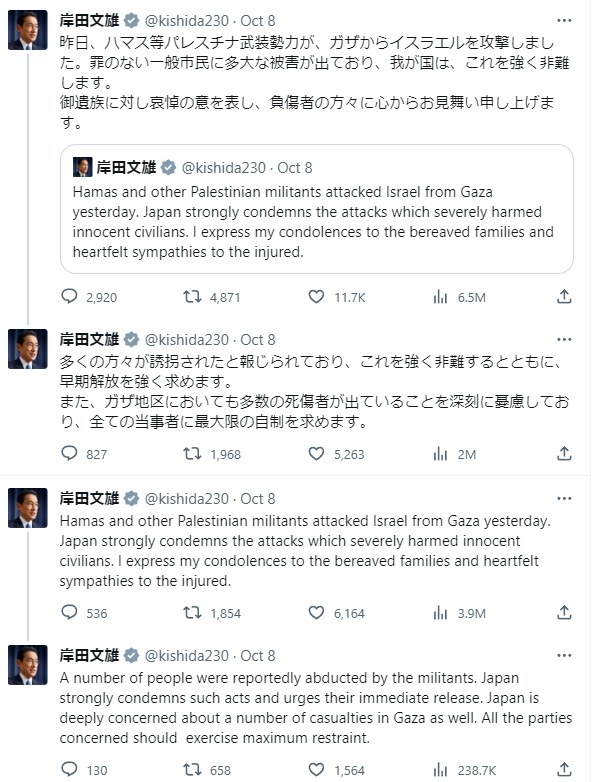The image size is (592, 782).
Task: View analytics showing 238.7K views
Action: 440,770
